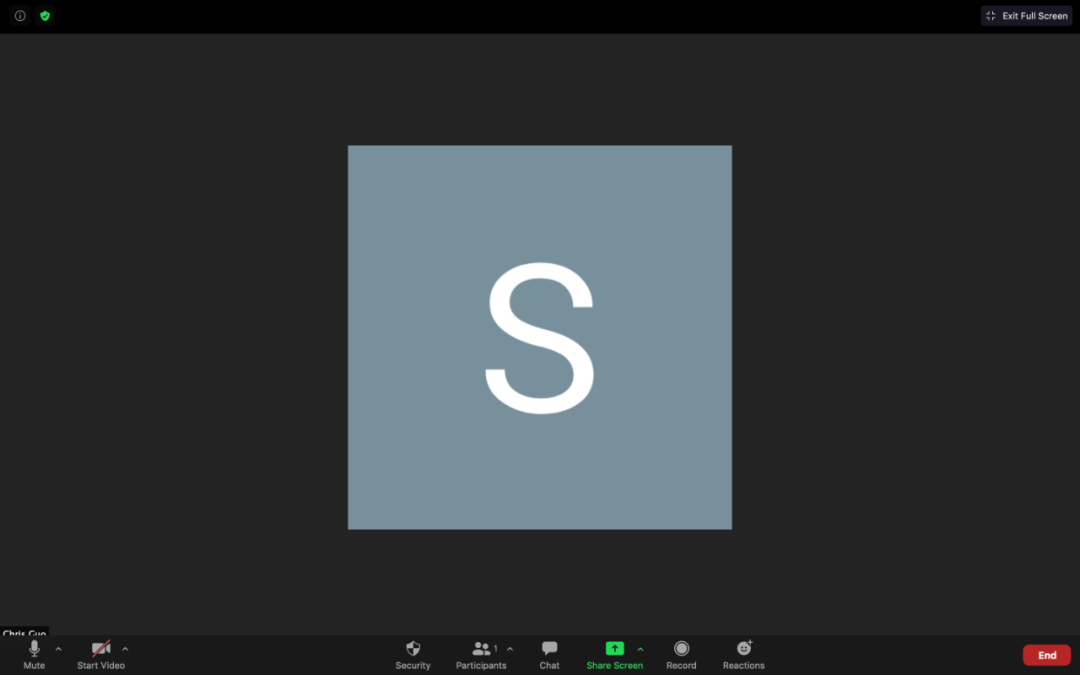The width and height of the screenshot is (1080, 675).
Task: Exit full screen mode
Action: 1026,16
